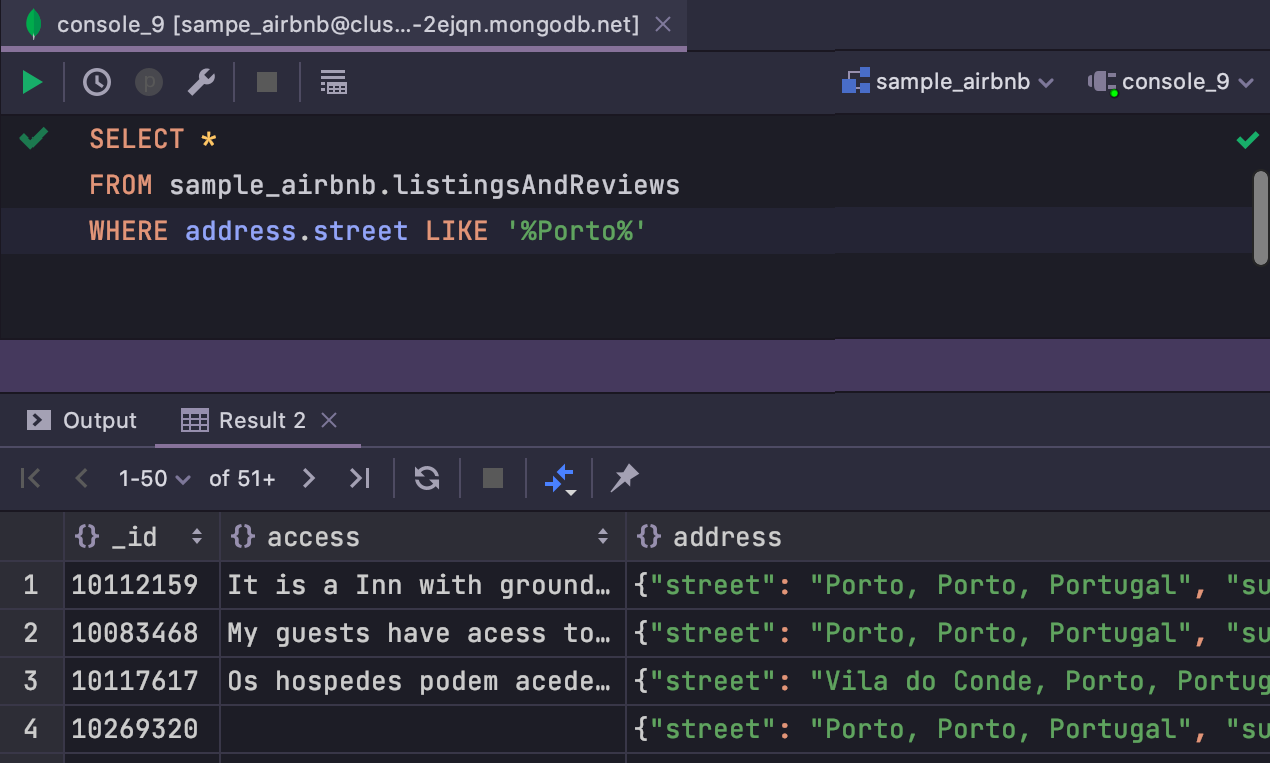Open the wrench settings icon
The width and height of the screenshot is (1270, 763).
[202, 82]
